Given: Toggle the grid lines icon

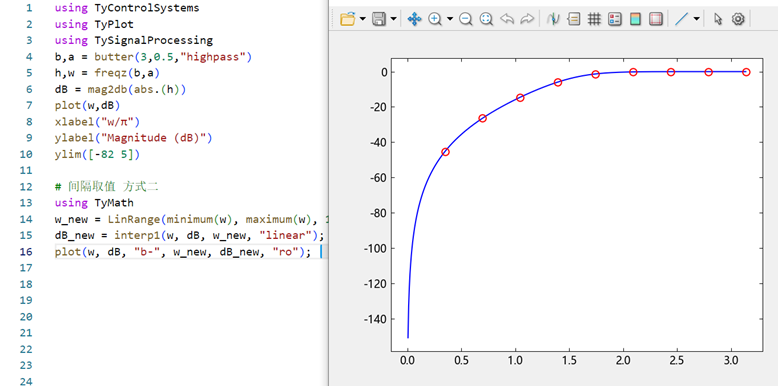Looking at the screenshot, I should 594,19.
